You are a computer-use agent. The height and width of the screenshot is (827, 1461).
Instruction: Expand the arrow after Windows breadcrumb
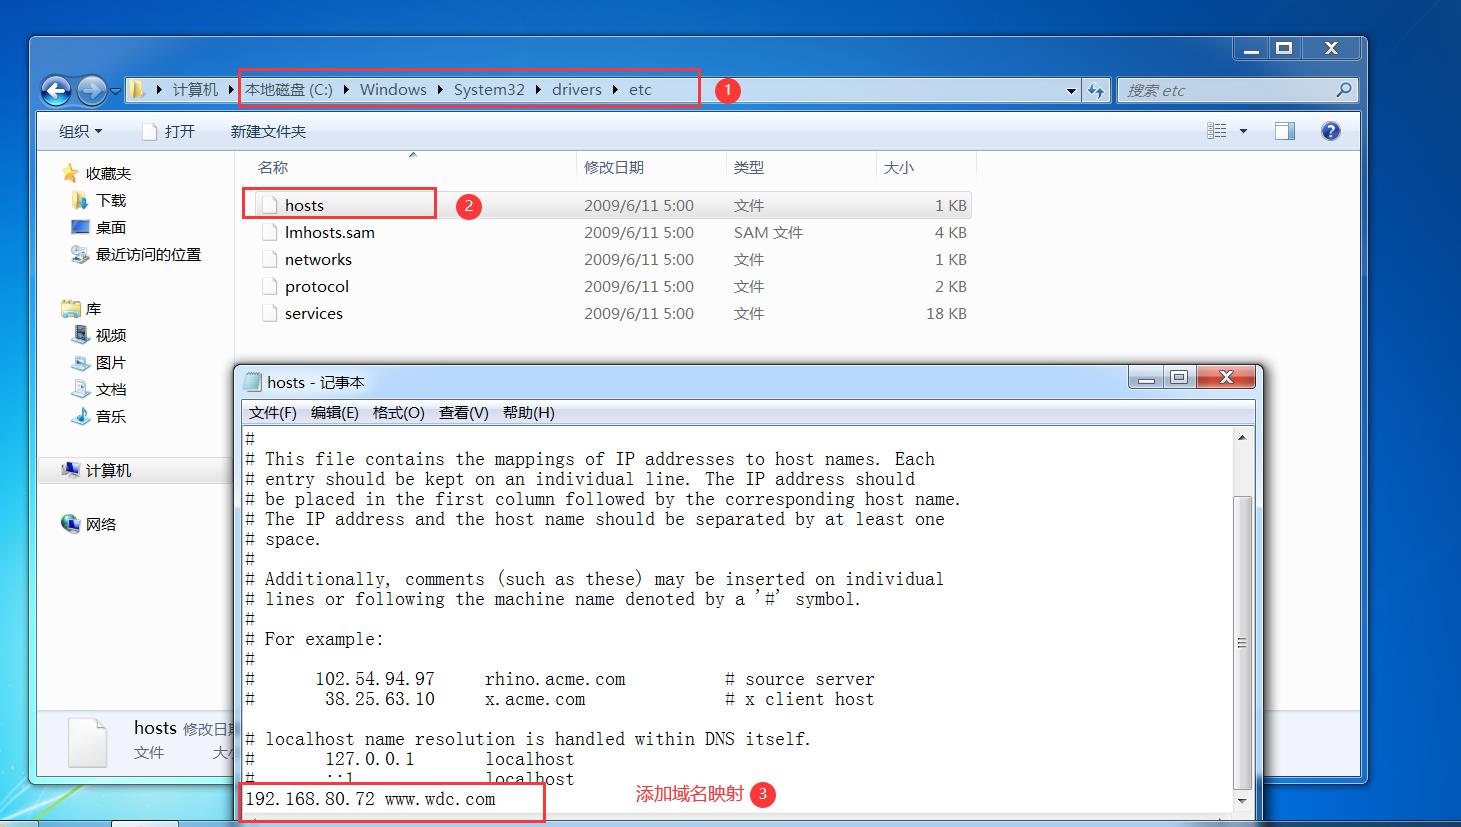[x=441, y=90]
